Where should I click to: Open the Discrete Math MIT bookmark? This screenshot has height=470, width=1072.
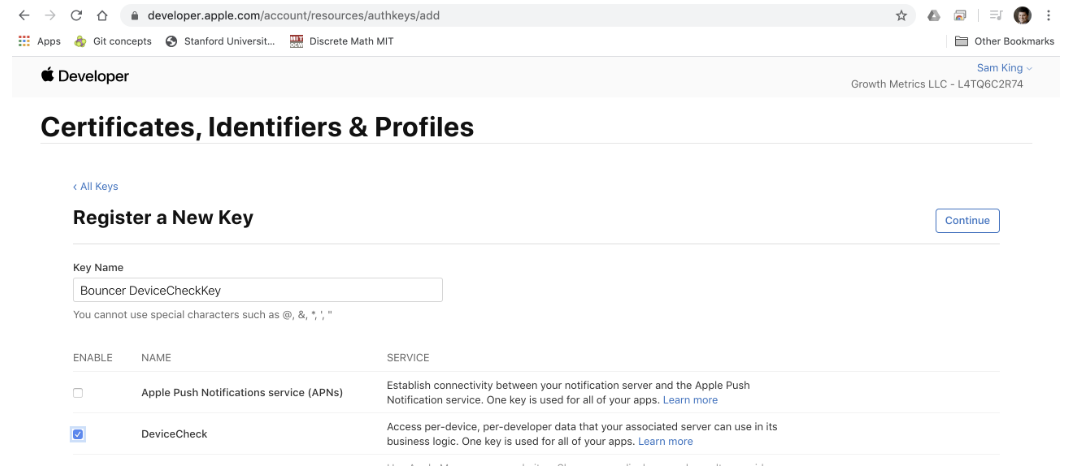pos(342,41)
